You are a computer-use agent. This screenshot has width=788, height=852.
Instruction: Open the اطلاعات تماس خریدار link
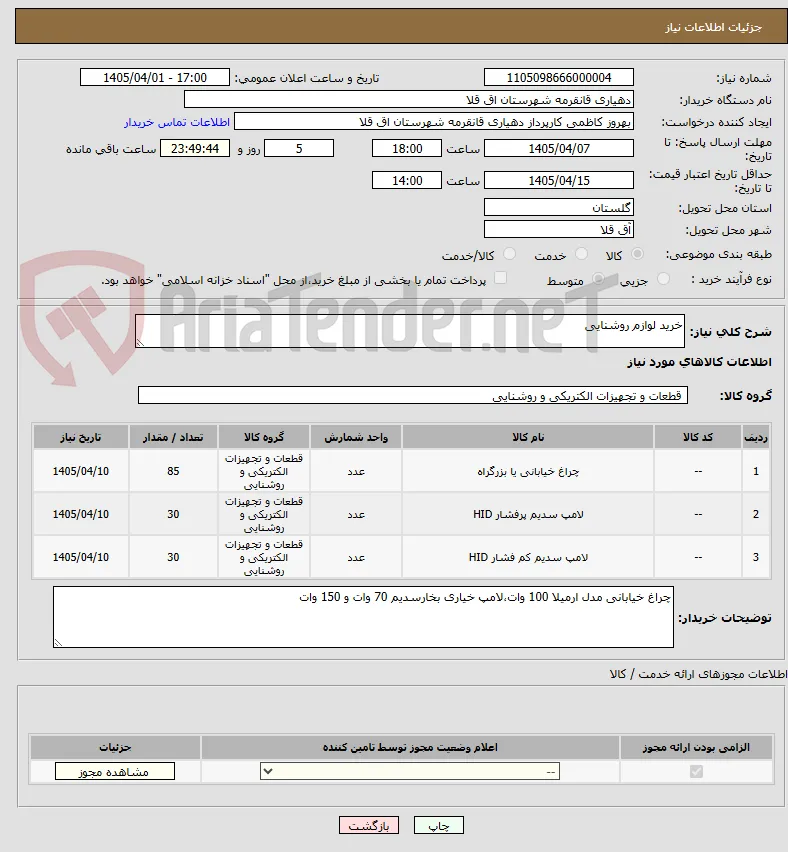click(177, 122)
